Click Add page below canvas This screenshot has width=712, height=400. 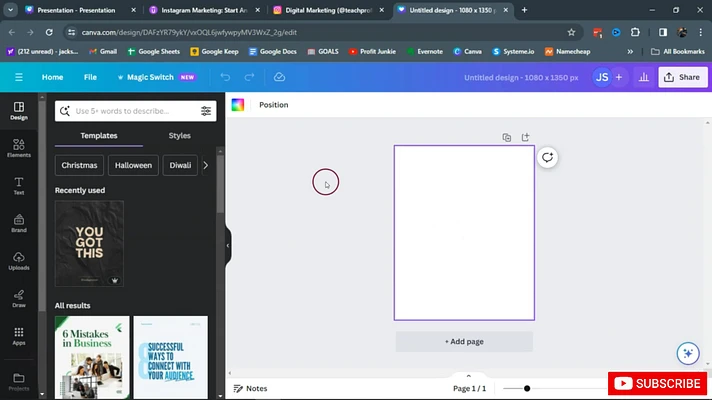point(464,342)
